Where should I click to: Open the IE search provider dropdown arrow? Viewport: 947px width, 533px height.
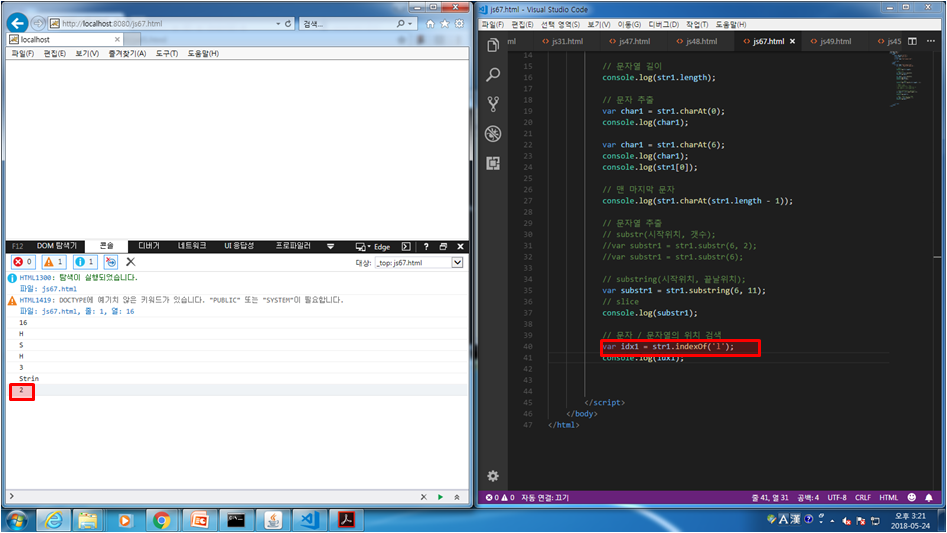pos(410,24)
